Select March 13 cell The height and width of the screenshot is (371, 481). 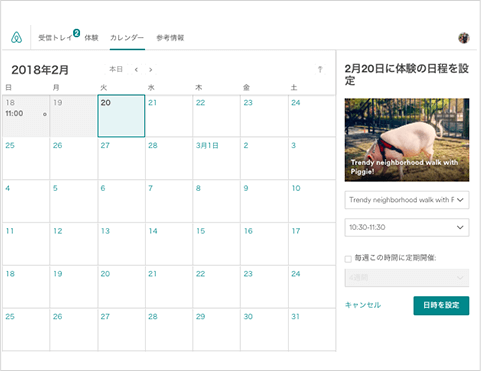click(x=121, y=244)
